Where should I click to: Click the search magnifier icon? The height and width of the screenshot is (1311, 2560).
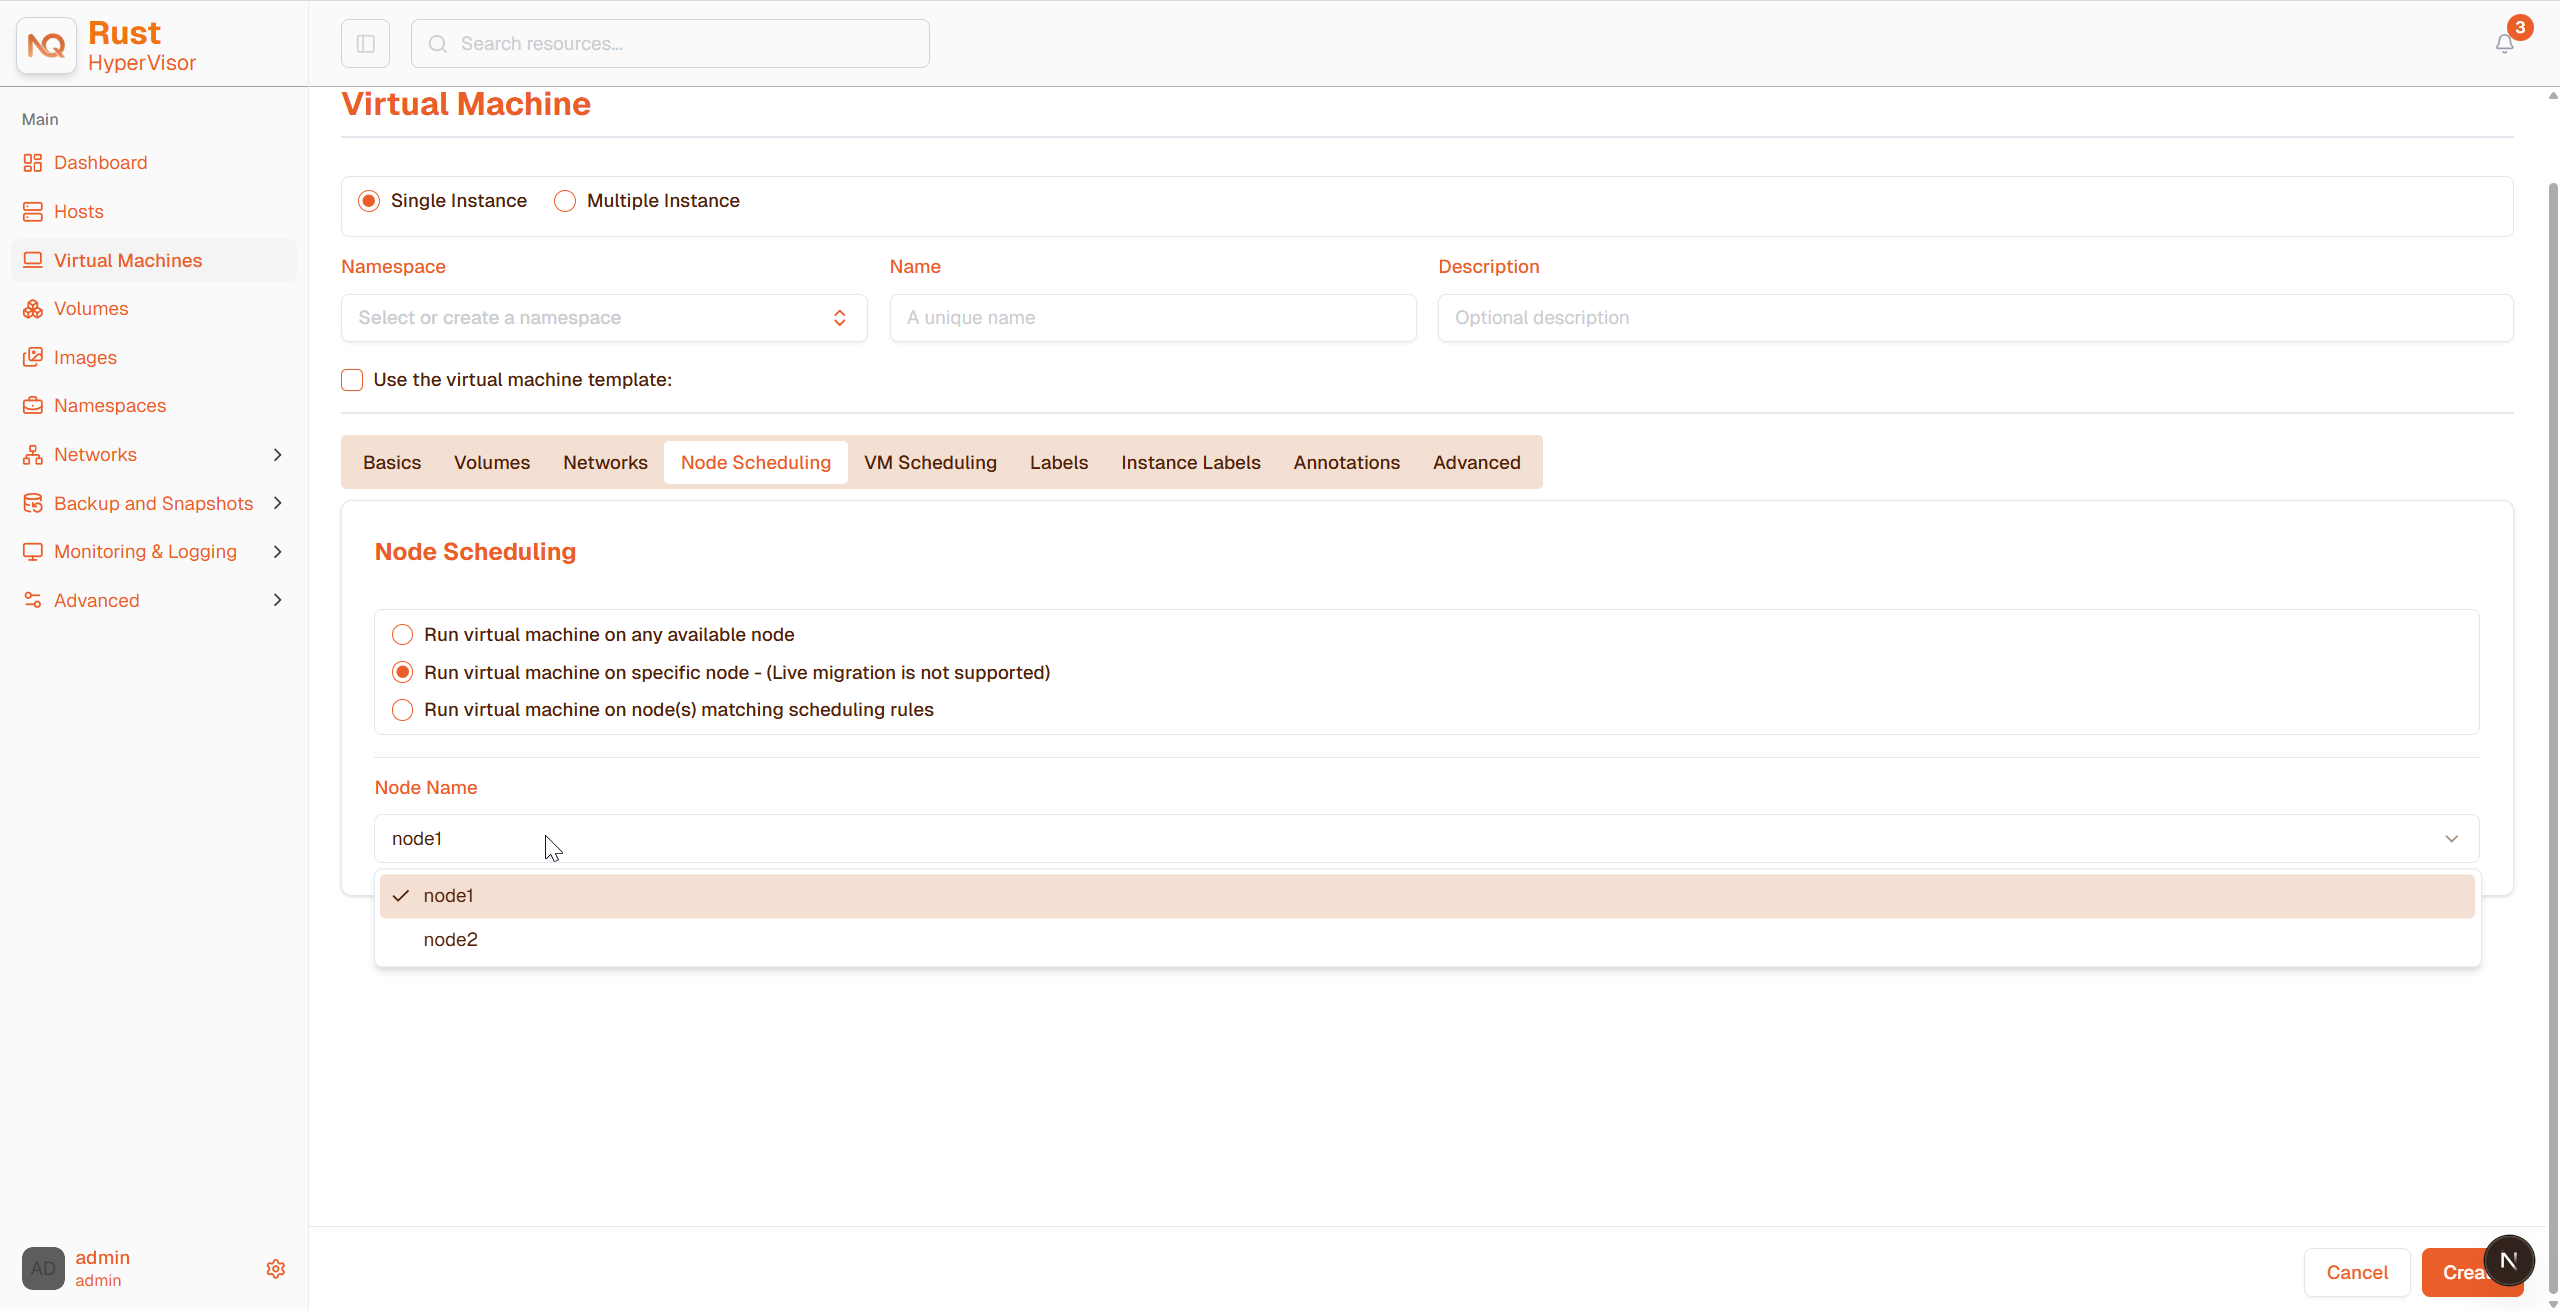pos(437,44)
